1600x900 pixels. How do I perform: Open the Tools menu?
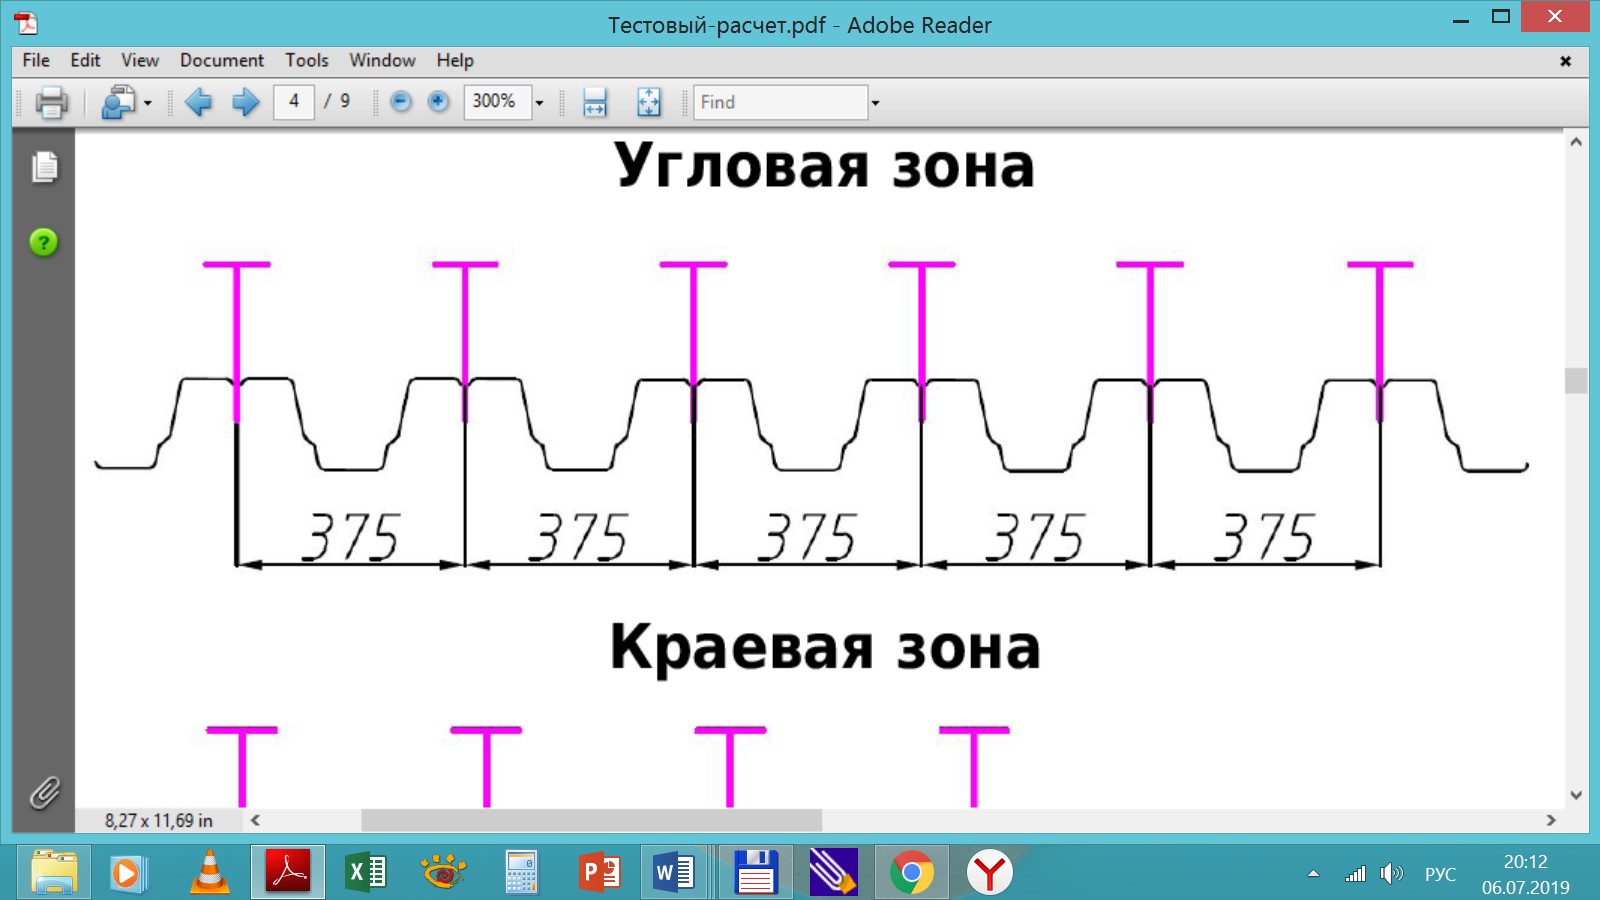click(306, 60)
